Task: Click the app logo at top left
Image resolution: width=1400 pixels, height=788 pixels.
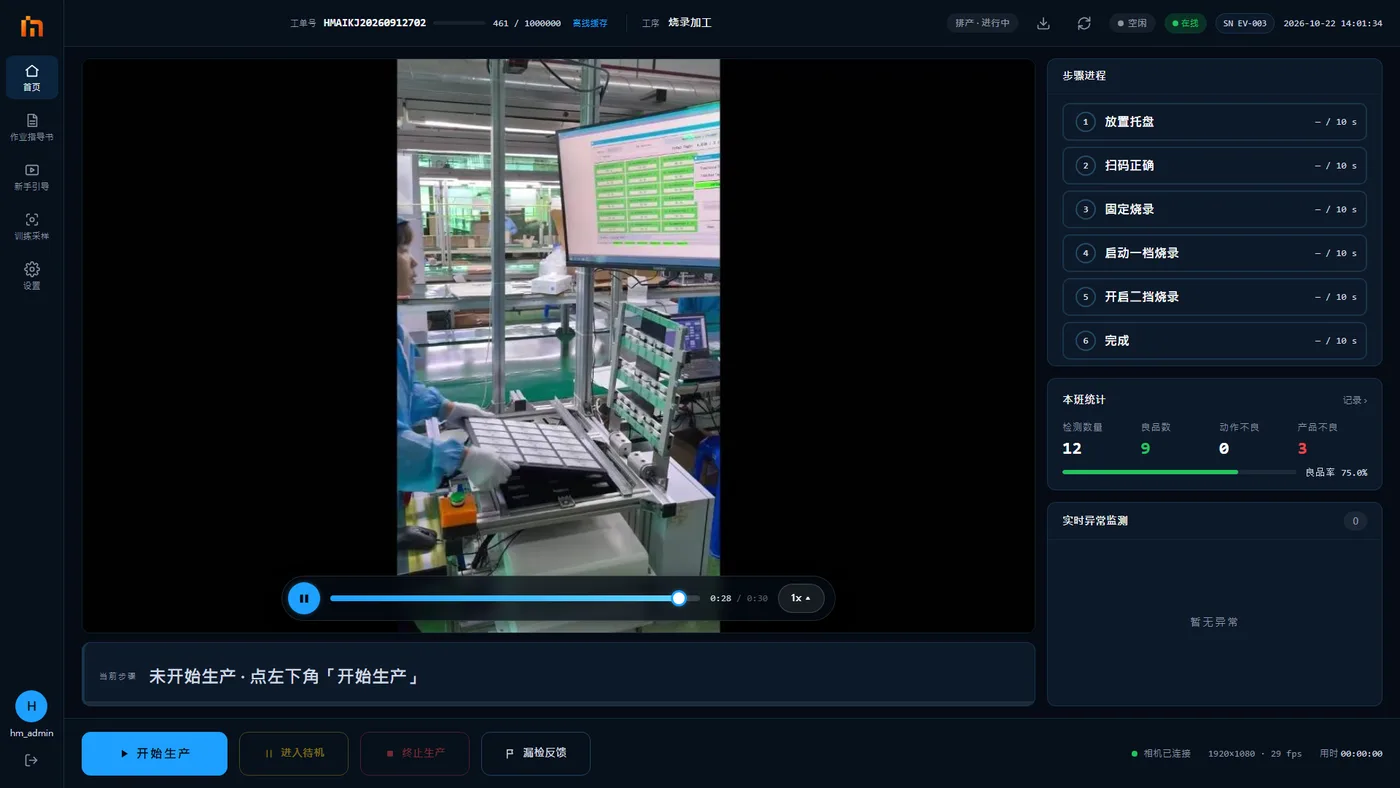Action: click(32, 26)
